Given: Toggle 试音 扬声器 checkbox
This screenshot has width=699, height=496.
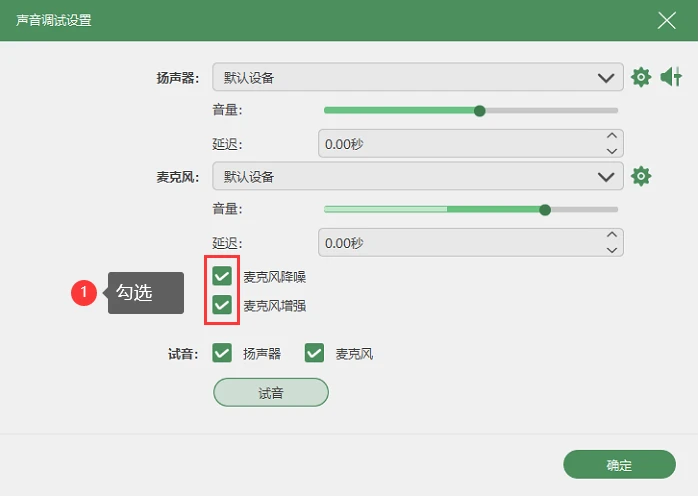Looking at the screenshot, I should [222, 353].
